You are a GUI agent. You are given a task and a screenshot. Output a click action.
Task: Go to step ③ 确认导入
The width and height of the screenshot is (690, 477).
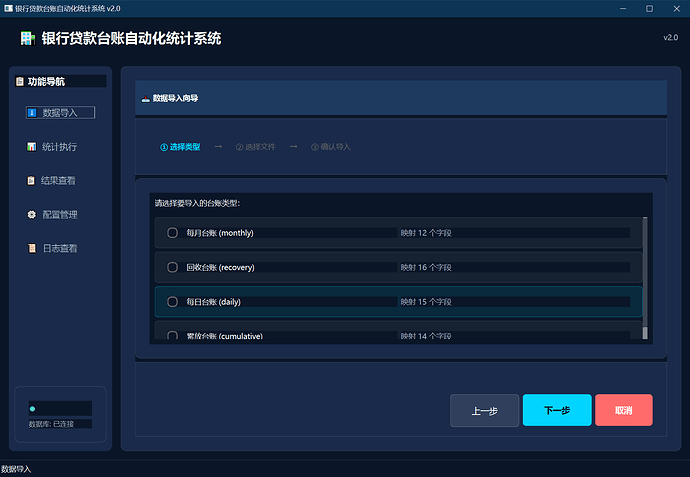331,147
